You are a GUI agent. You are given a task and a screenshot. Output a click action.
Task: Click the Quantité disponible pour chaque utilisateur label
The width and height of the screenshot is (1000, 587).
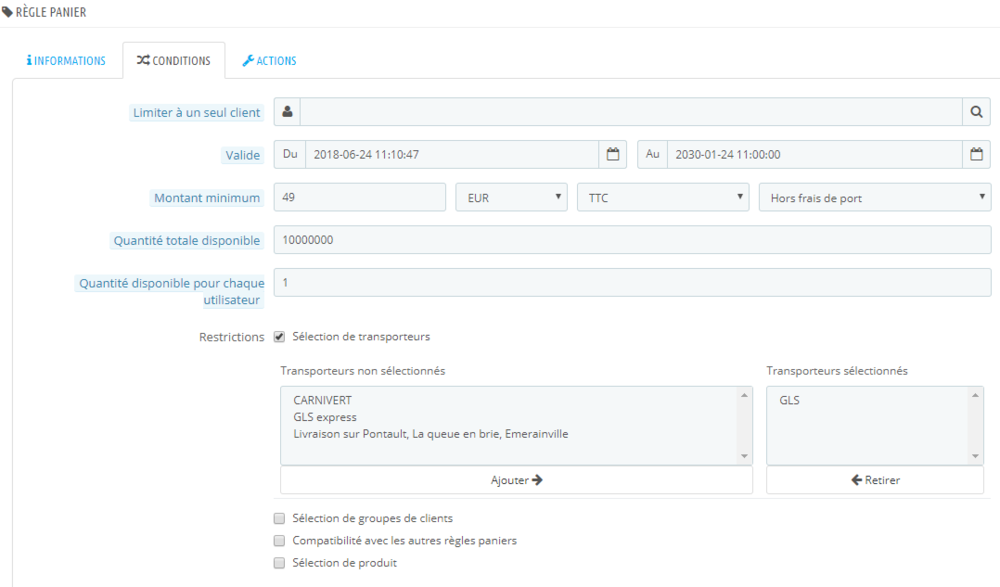171,291
